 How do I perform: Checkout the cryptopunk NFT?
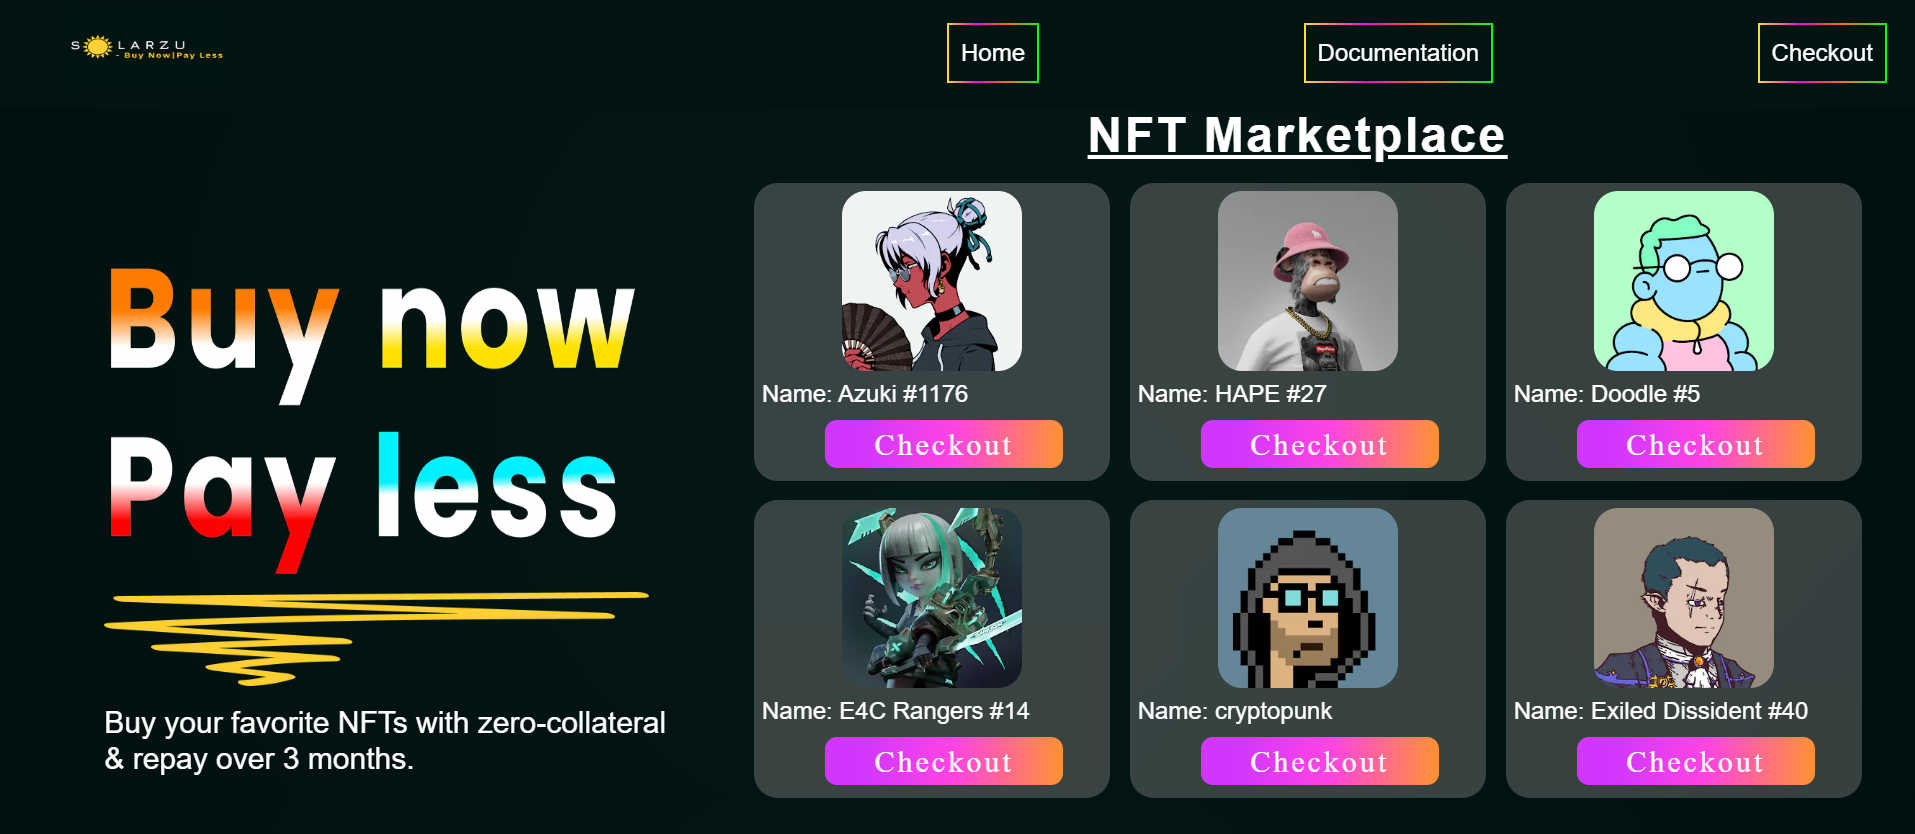tap(1320, 761)
